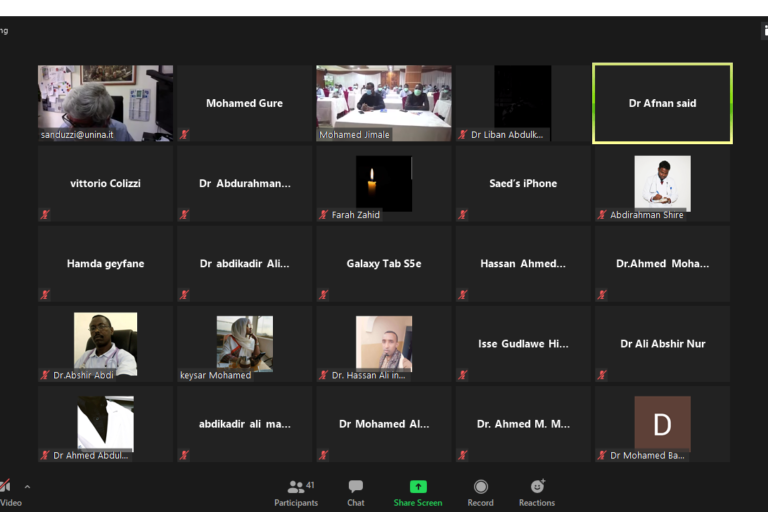Screen dimensions: 768x512
Task: Select Abdirahman Shire's participant tile
Action: [662, 183]
